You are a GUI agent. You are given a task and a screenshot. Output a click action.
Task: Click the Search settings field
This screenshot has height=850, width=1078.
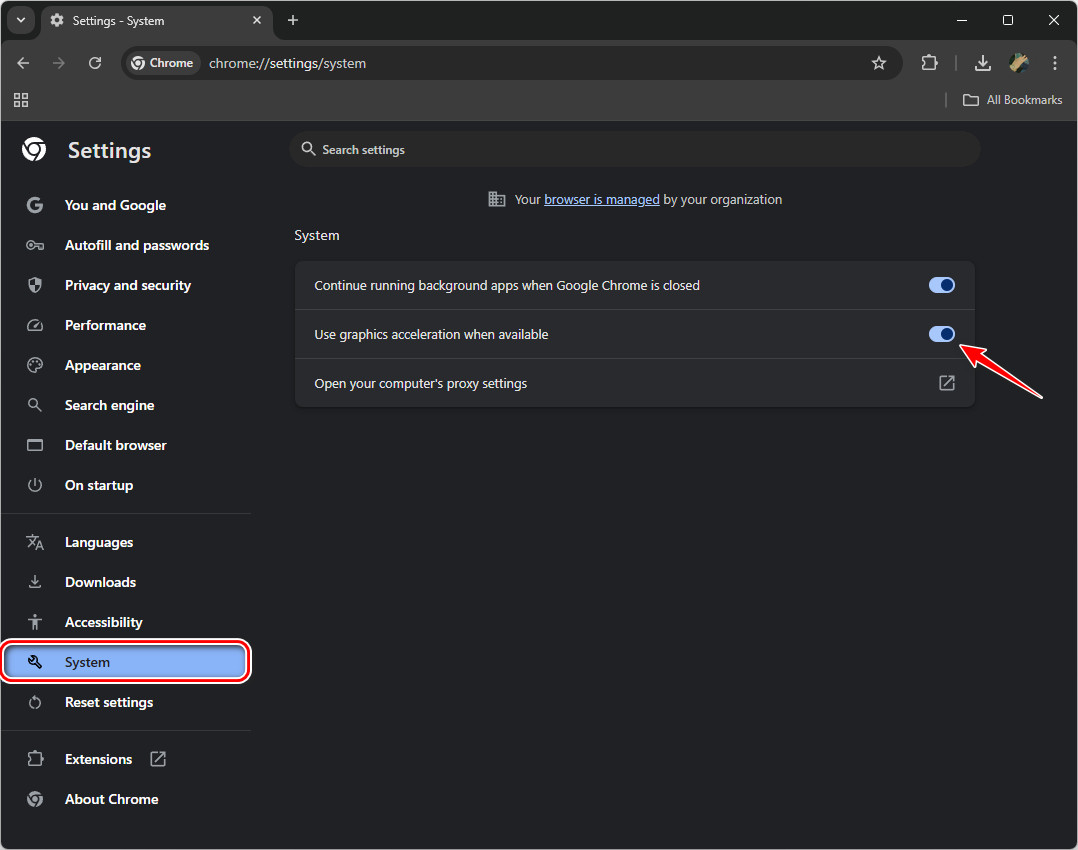pos(634,150)
